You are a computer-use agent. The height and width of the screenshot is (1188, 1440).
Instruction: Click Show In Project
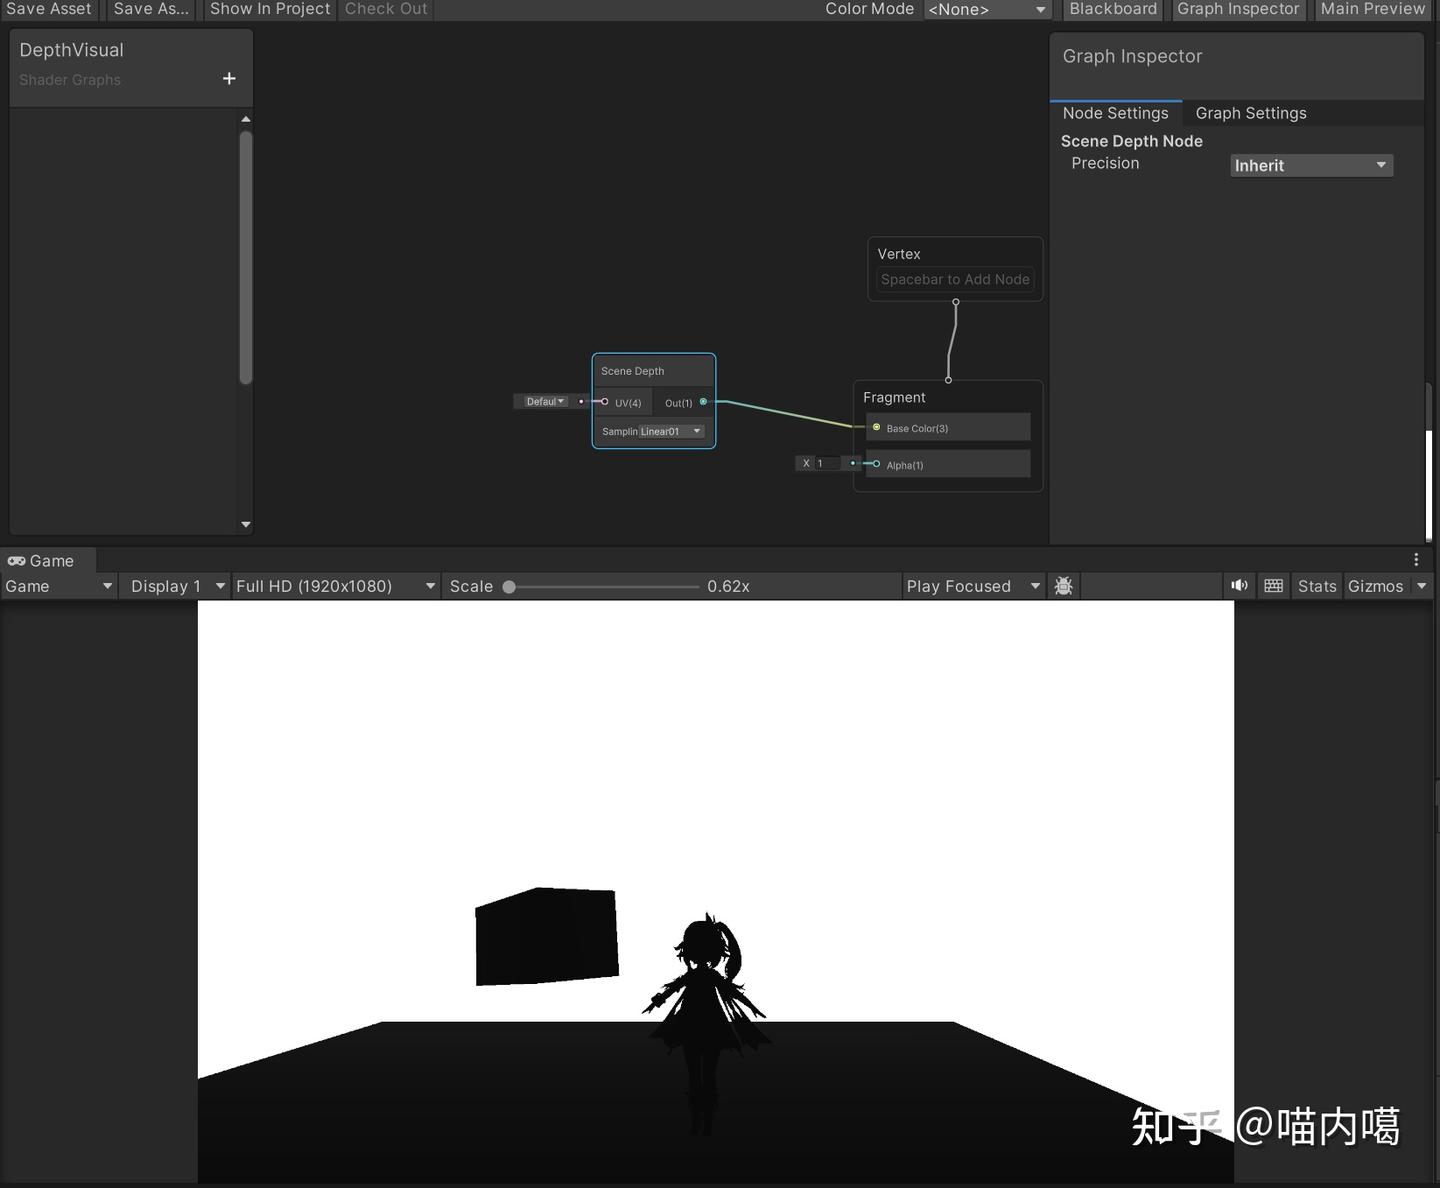pos(268,9)
